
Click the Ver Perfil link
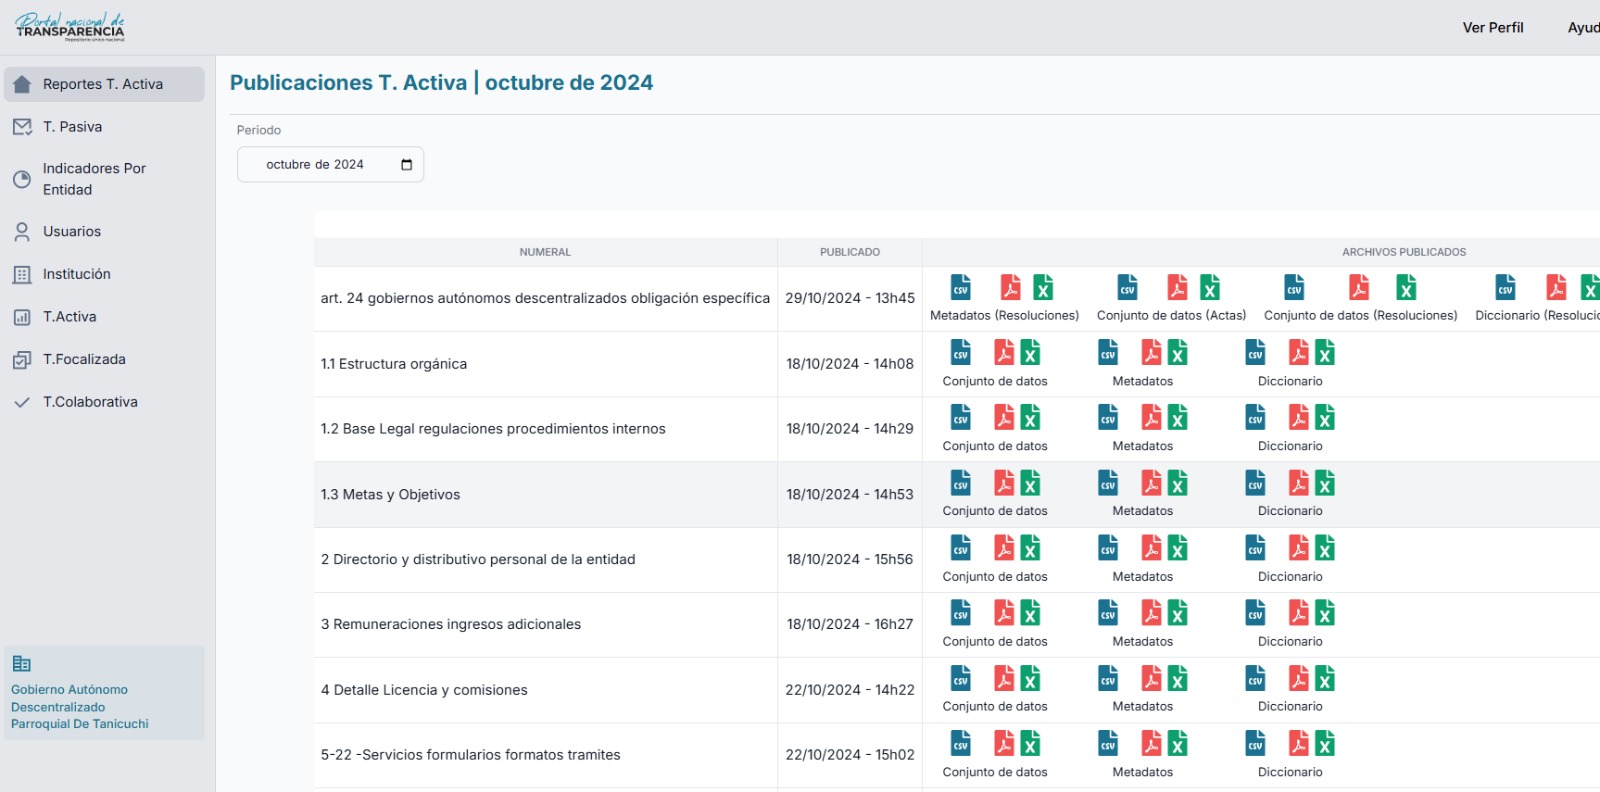pyautogui.click(x=1492, y=28)
